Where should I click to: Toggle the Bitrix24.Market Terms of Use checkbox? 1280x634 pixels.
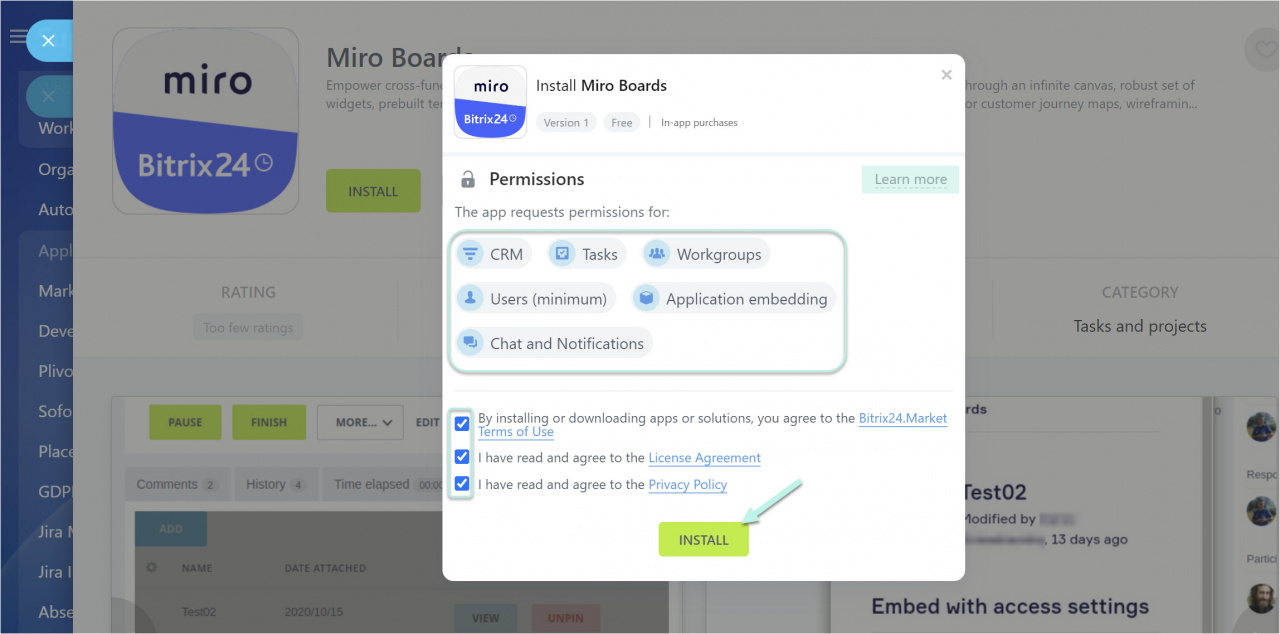tap(461, 424)
